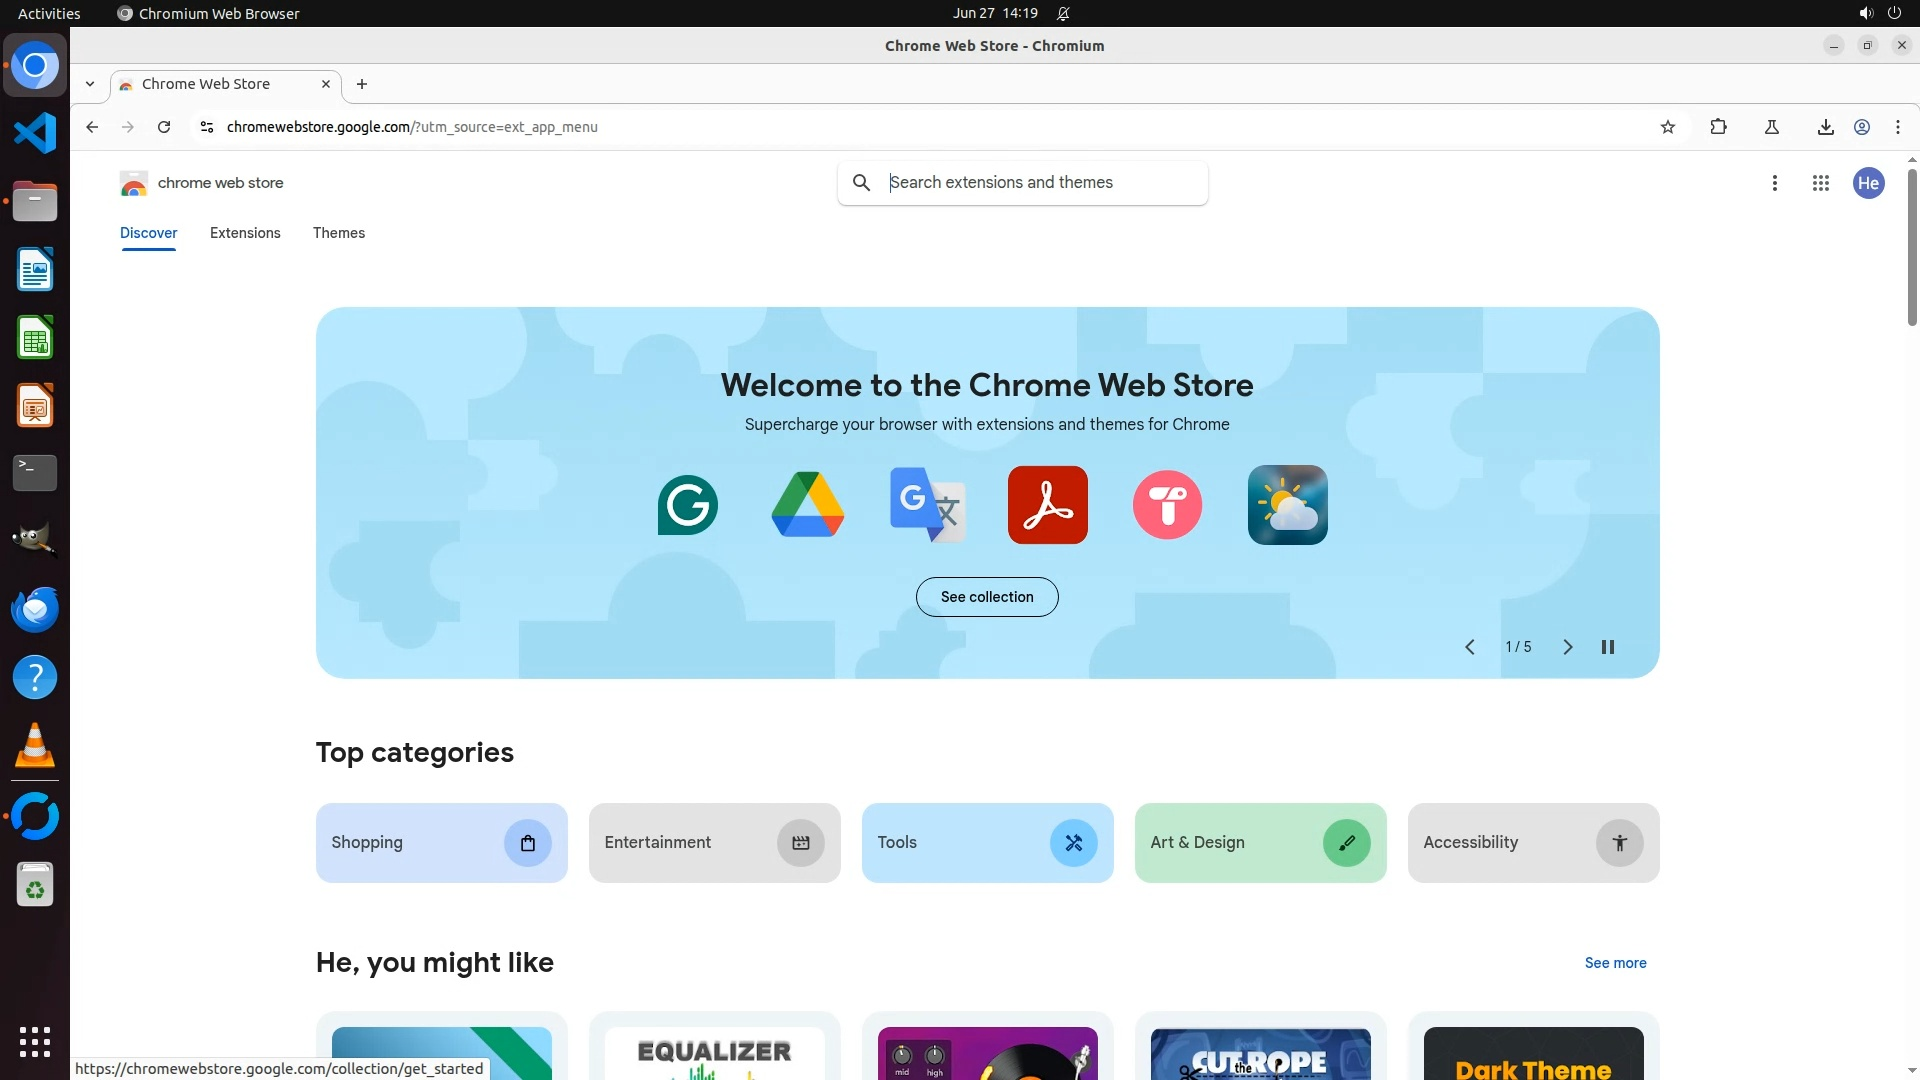Pause the banner carousel autoplay

coord(1607,647)
